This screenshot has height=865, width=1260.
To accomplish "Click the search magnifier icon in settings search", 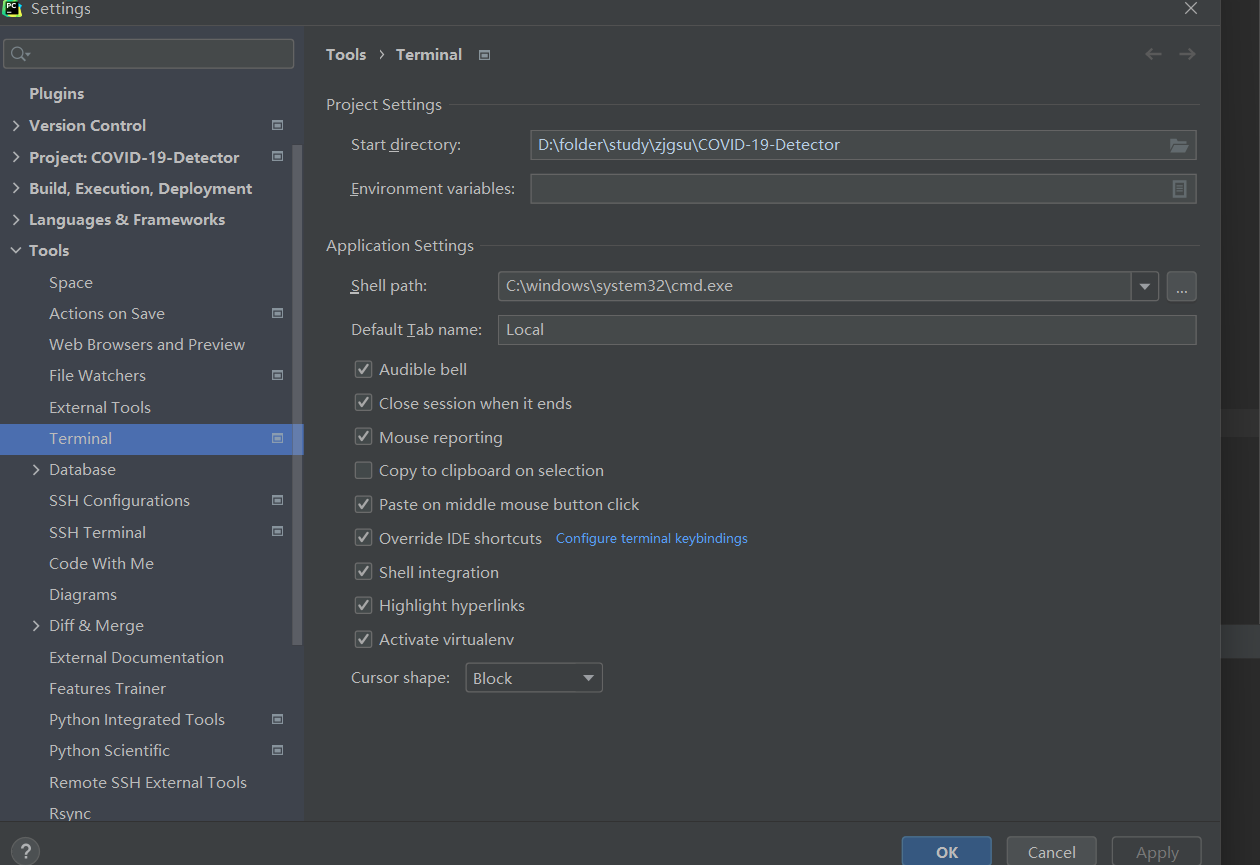I will tap(20, 54).
